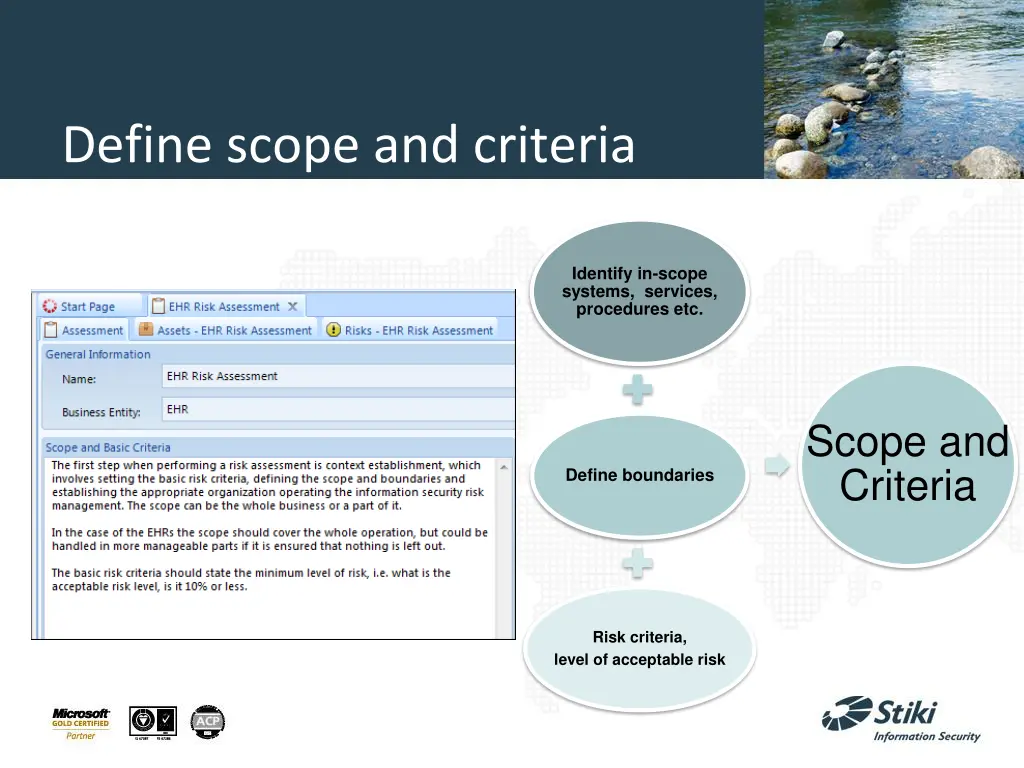Click the plus sign below Define boundaries

pyautogui.click(x=636, y=566)
